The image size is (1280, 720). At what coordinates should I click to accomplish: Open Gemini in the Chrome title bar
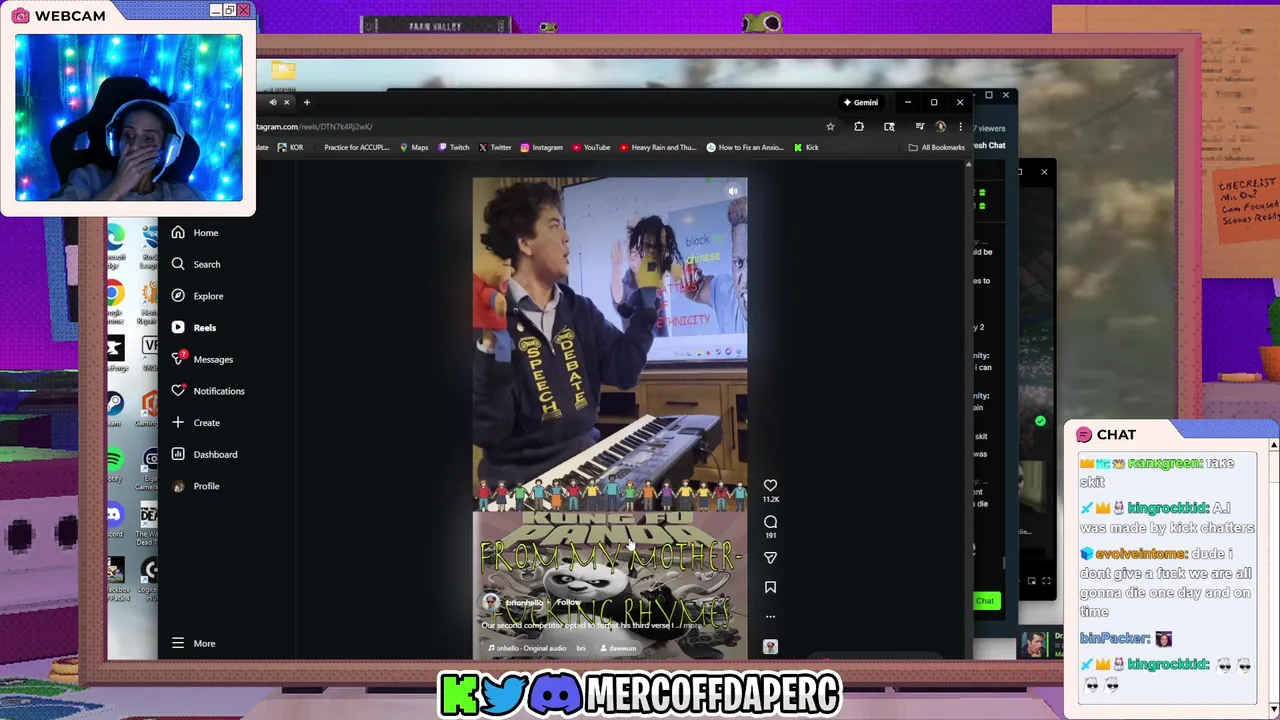point(860,102)
